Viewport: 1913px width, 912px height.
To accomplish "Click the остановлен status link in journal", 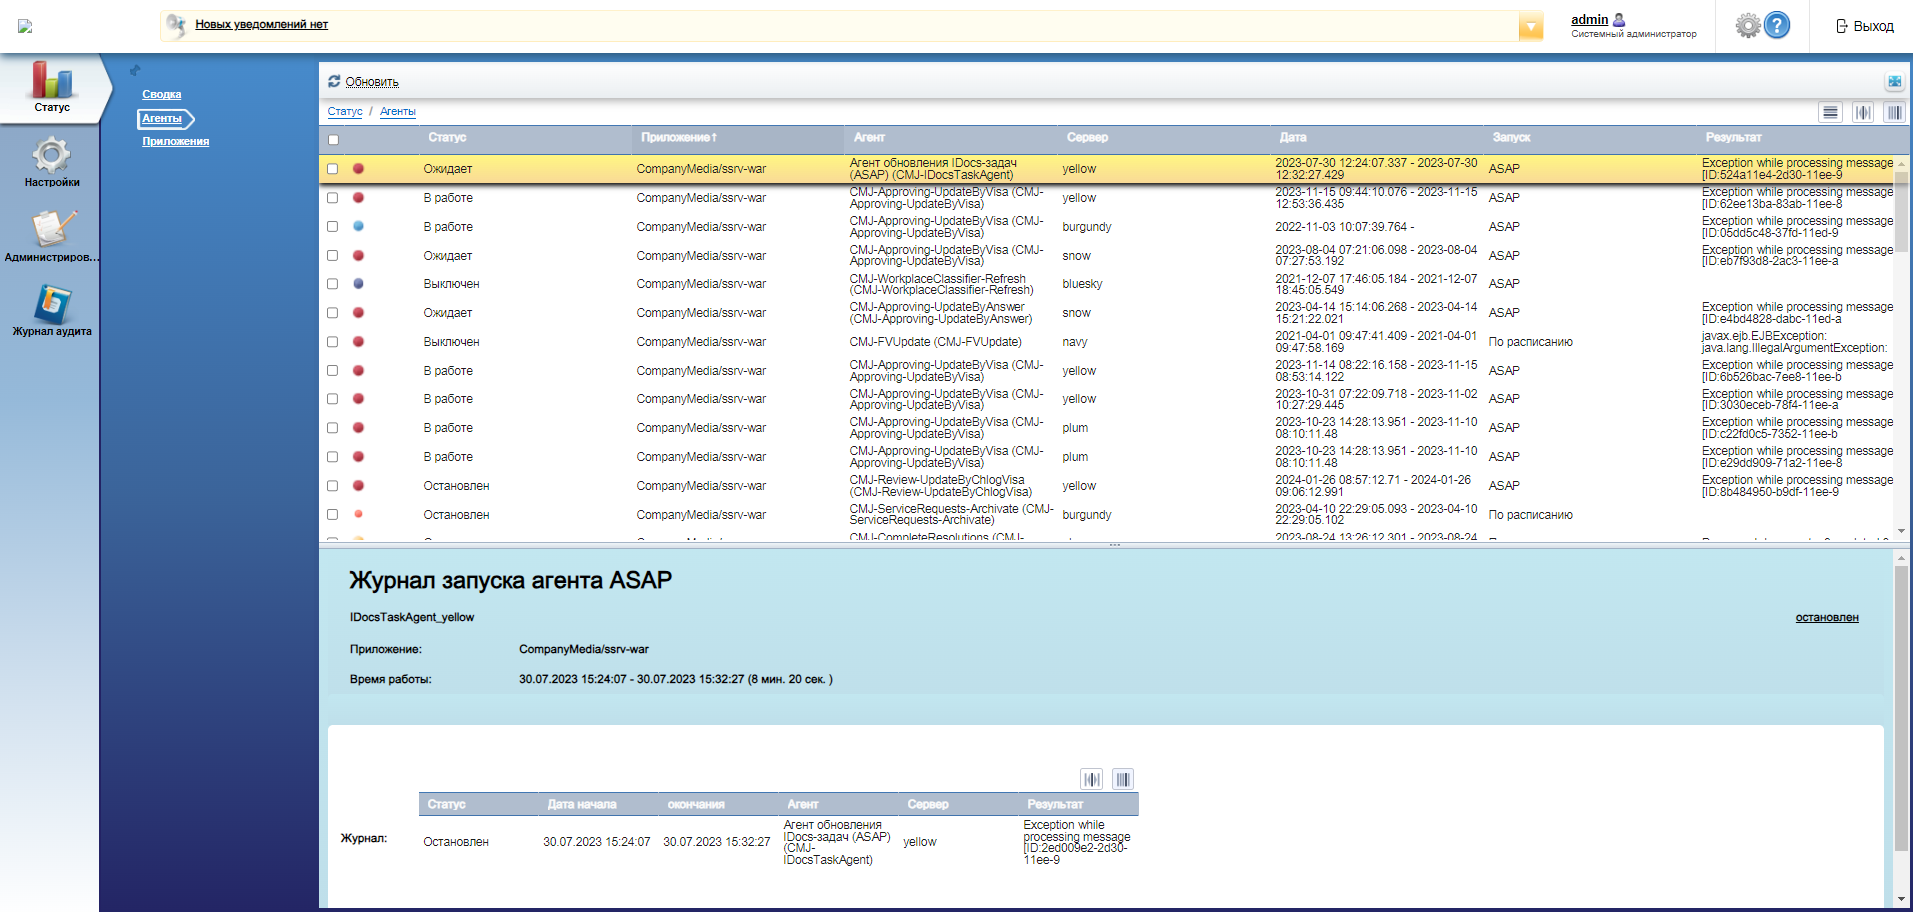I will click(1826, 618).
